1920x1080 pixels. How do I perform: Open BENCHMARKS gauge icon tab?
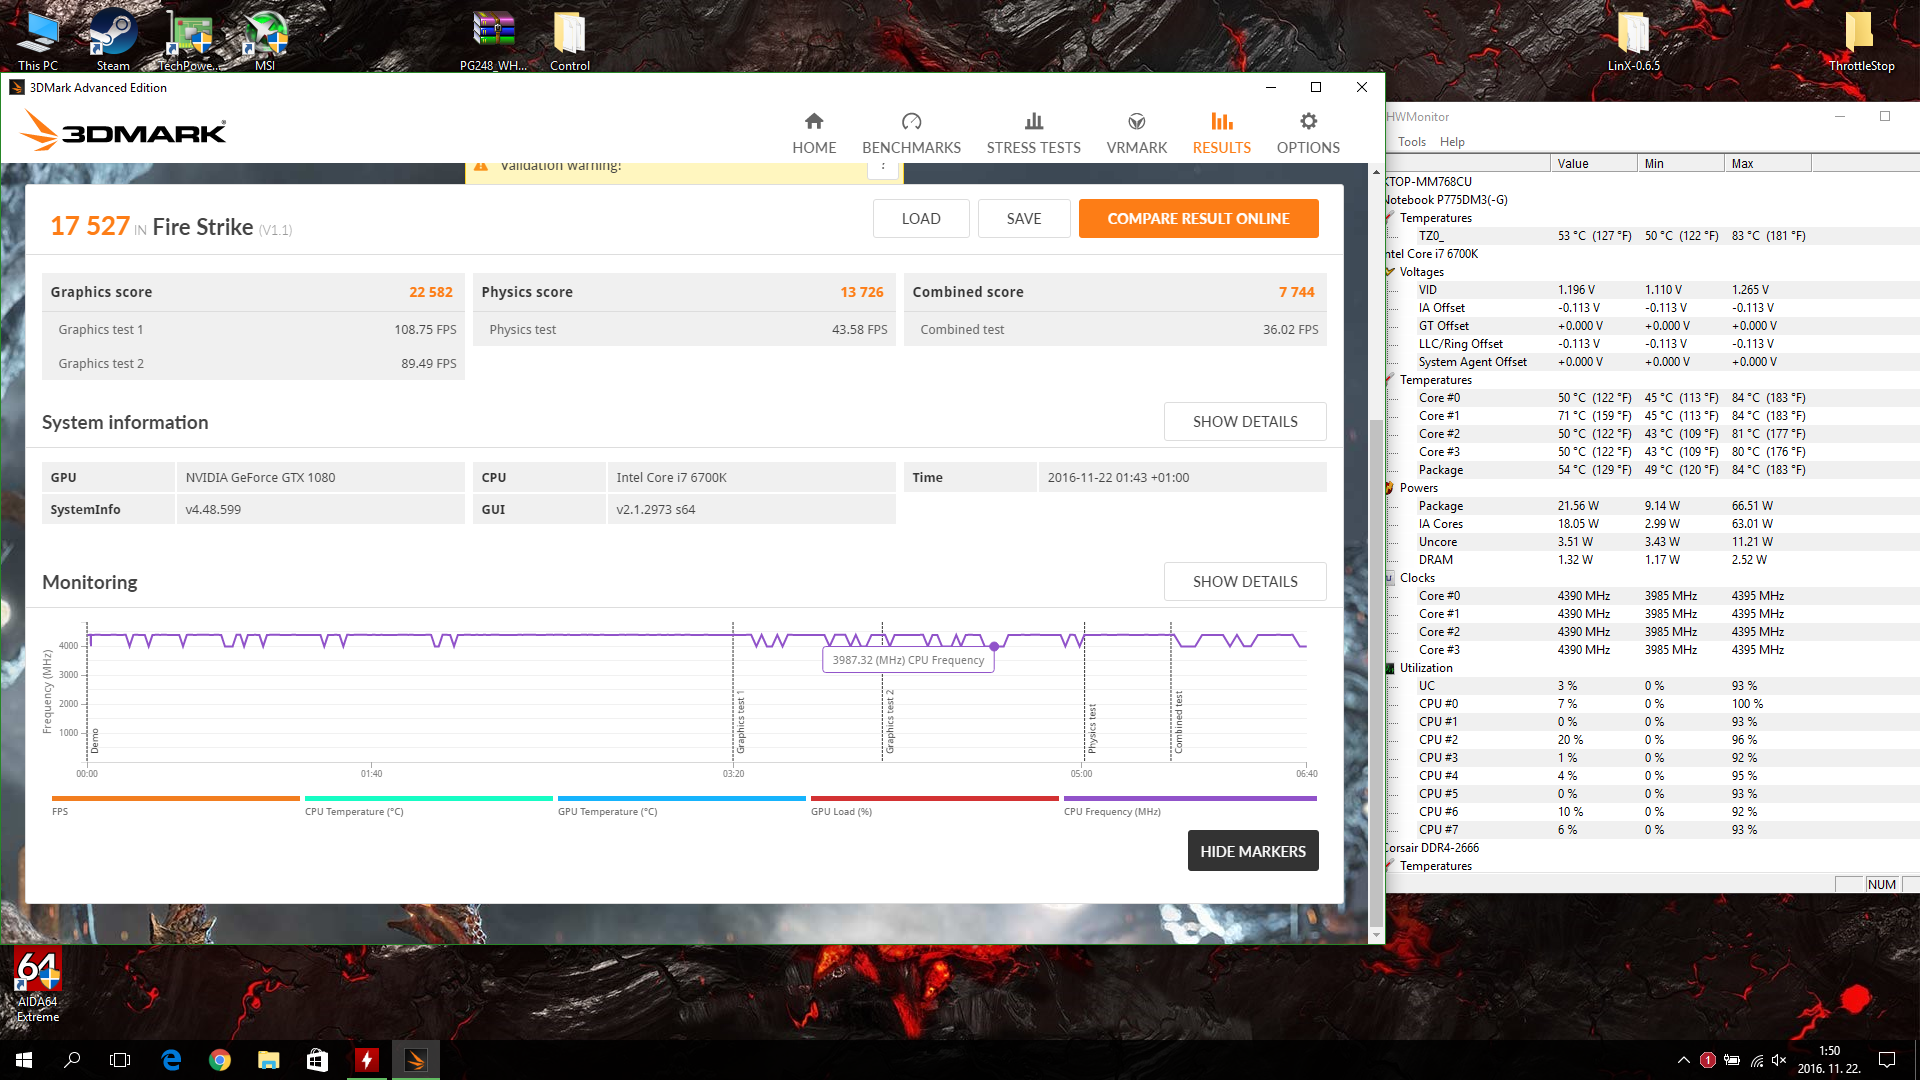911,121
